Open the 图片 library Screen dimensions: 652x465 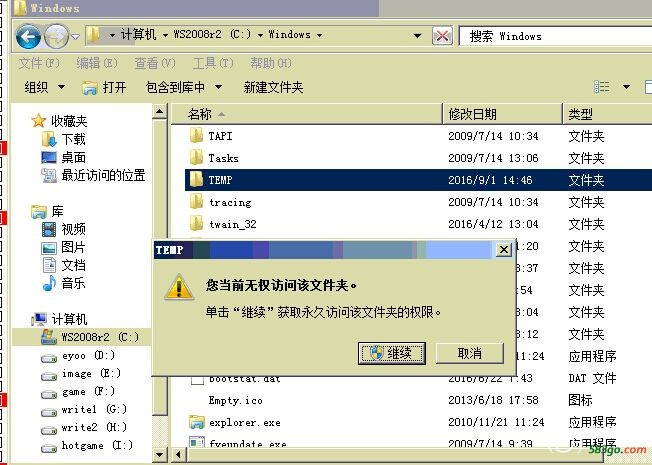64,247
